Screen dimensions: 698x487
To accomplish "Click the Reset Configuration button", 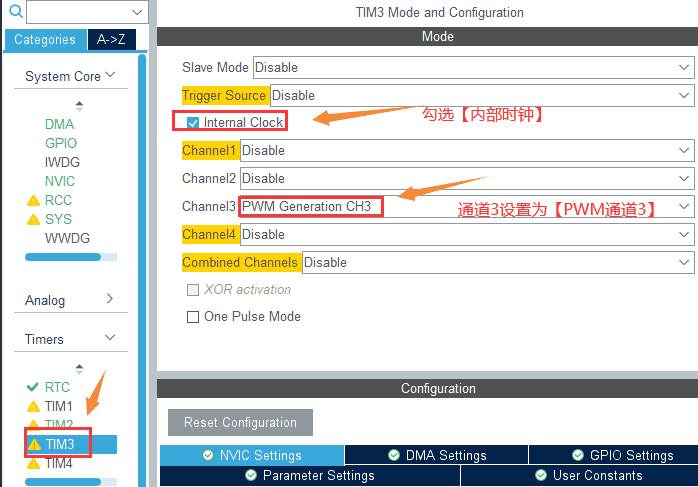I will pyautogui.click(x=240, y=422).
